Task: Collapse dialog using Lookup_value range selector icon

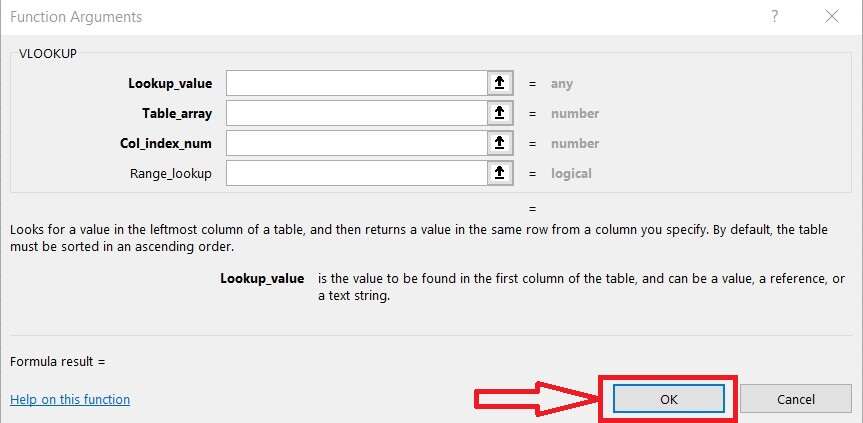Action: 499,84
